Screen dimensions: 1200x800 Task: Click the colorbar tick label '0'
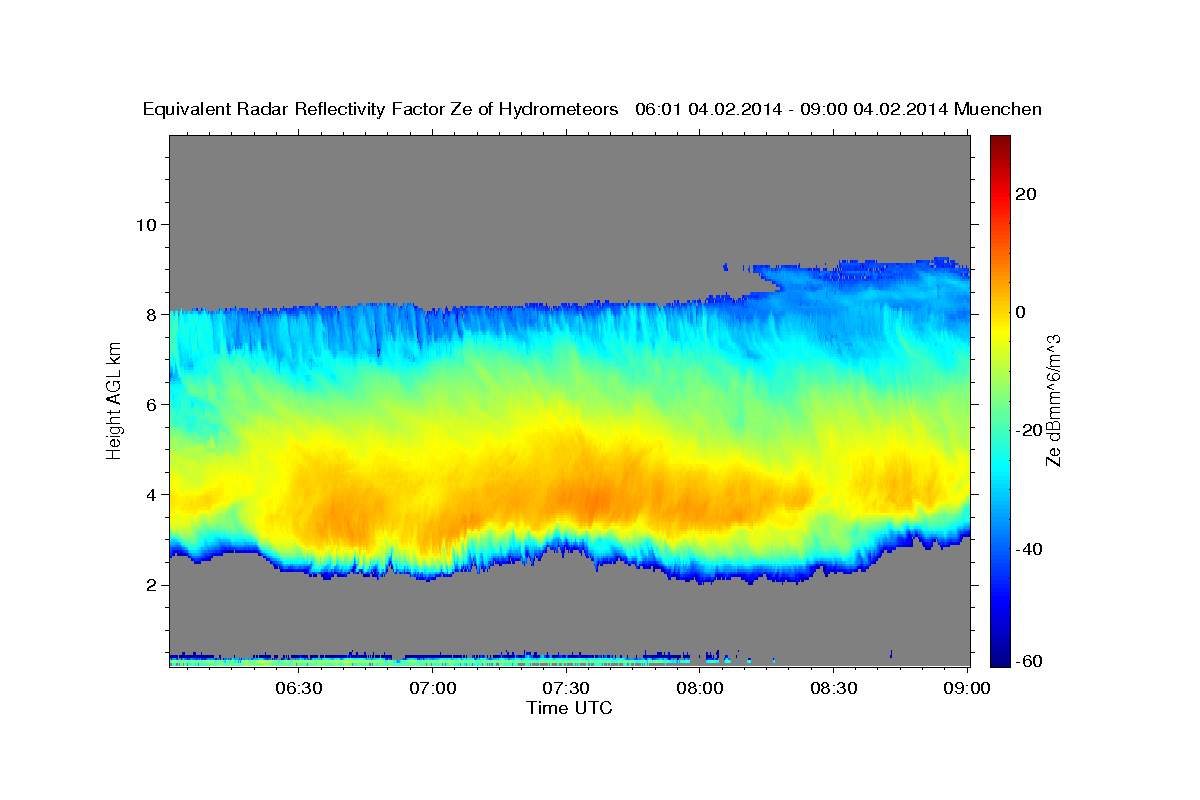1022,312
